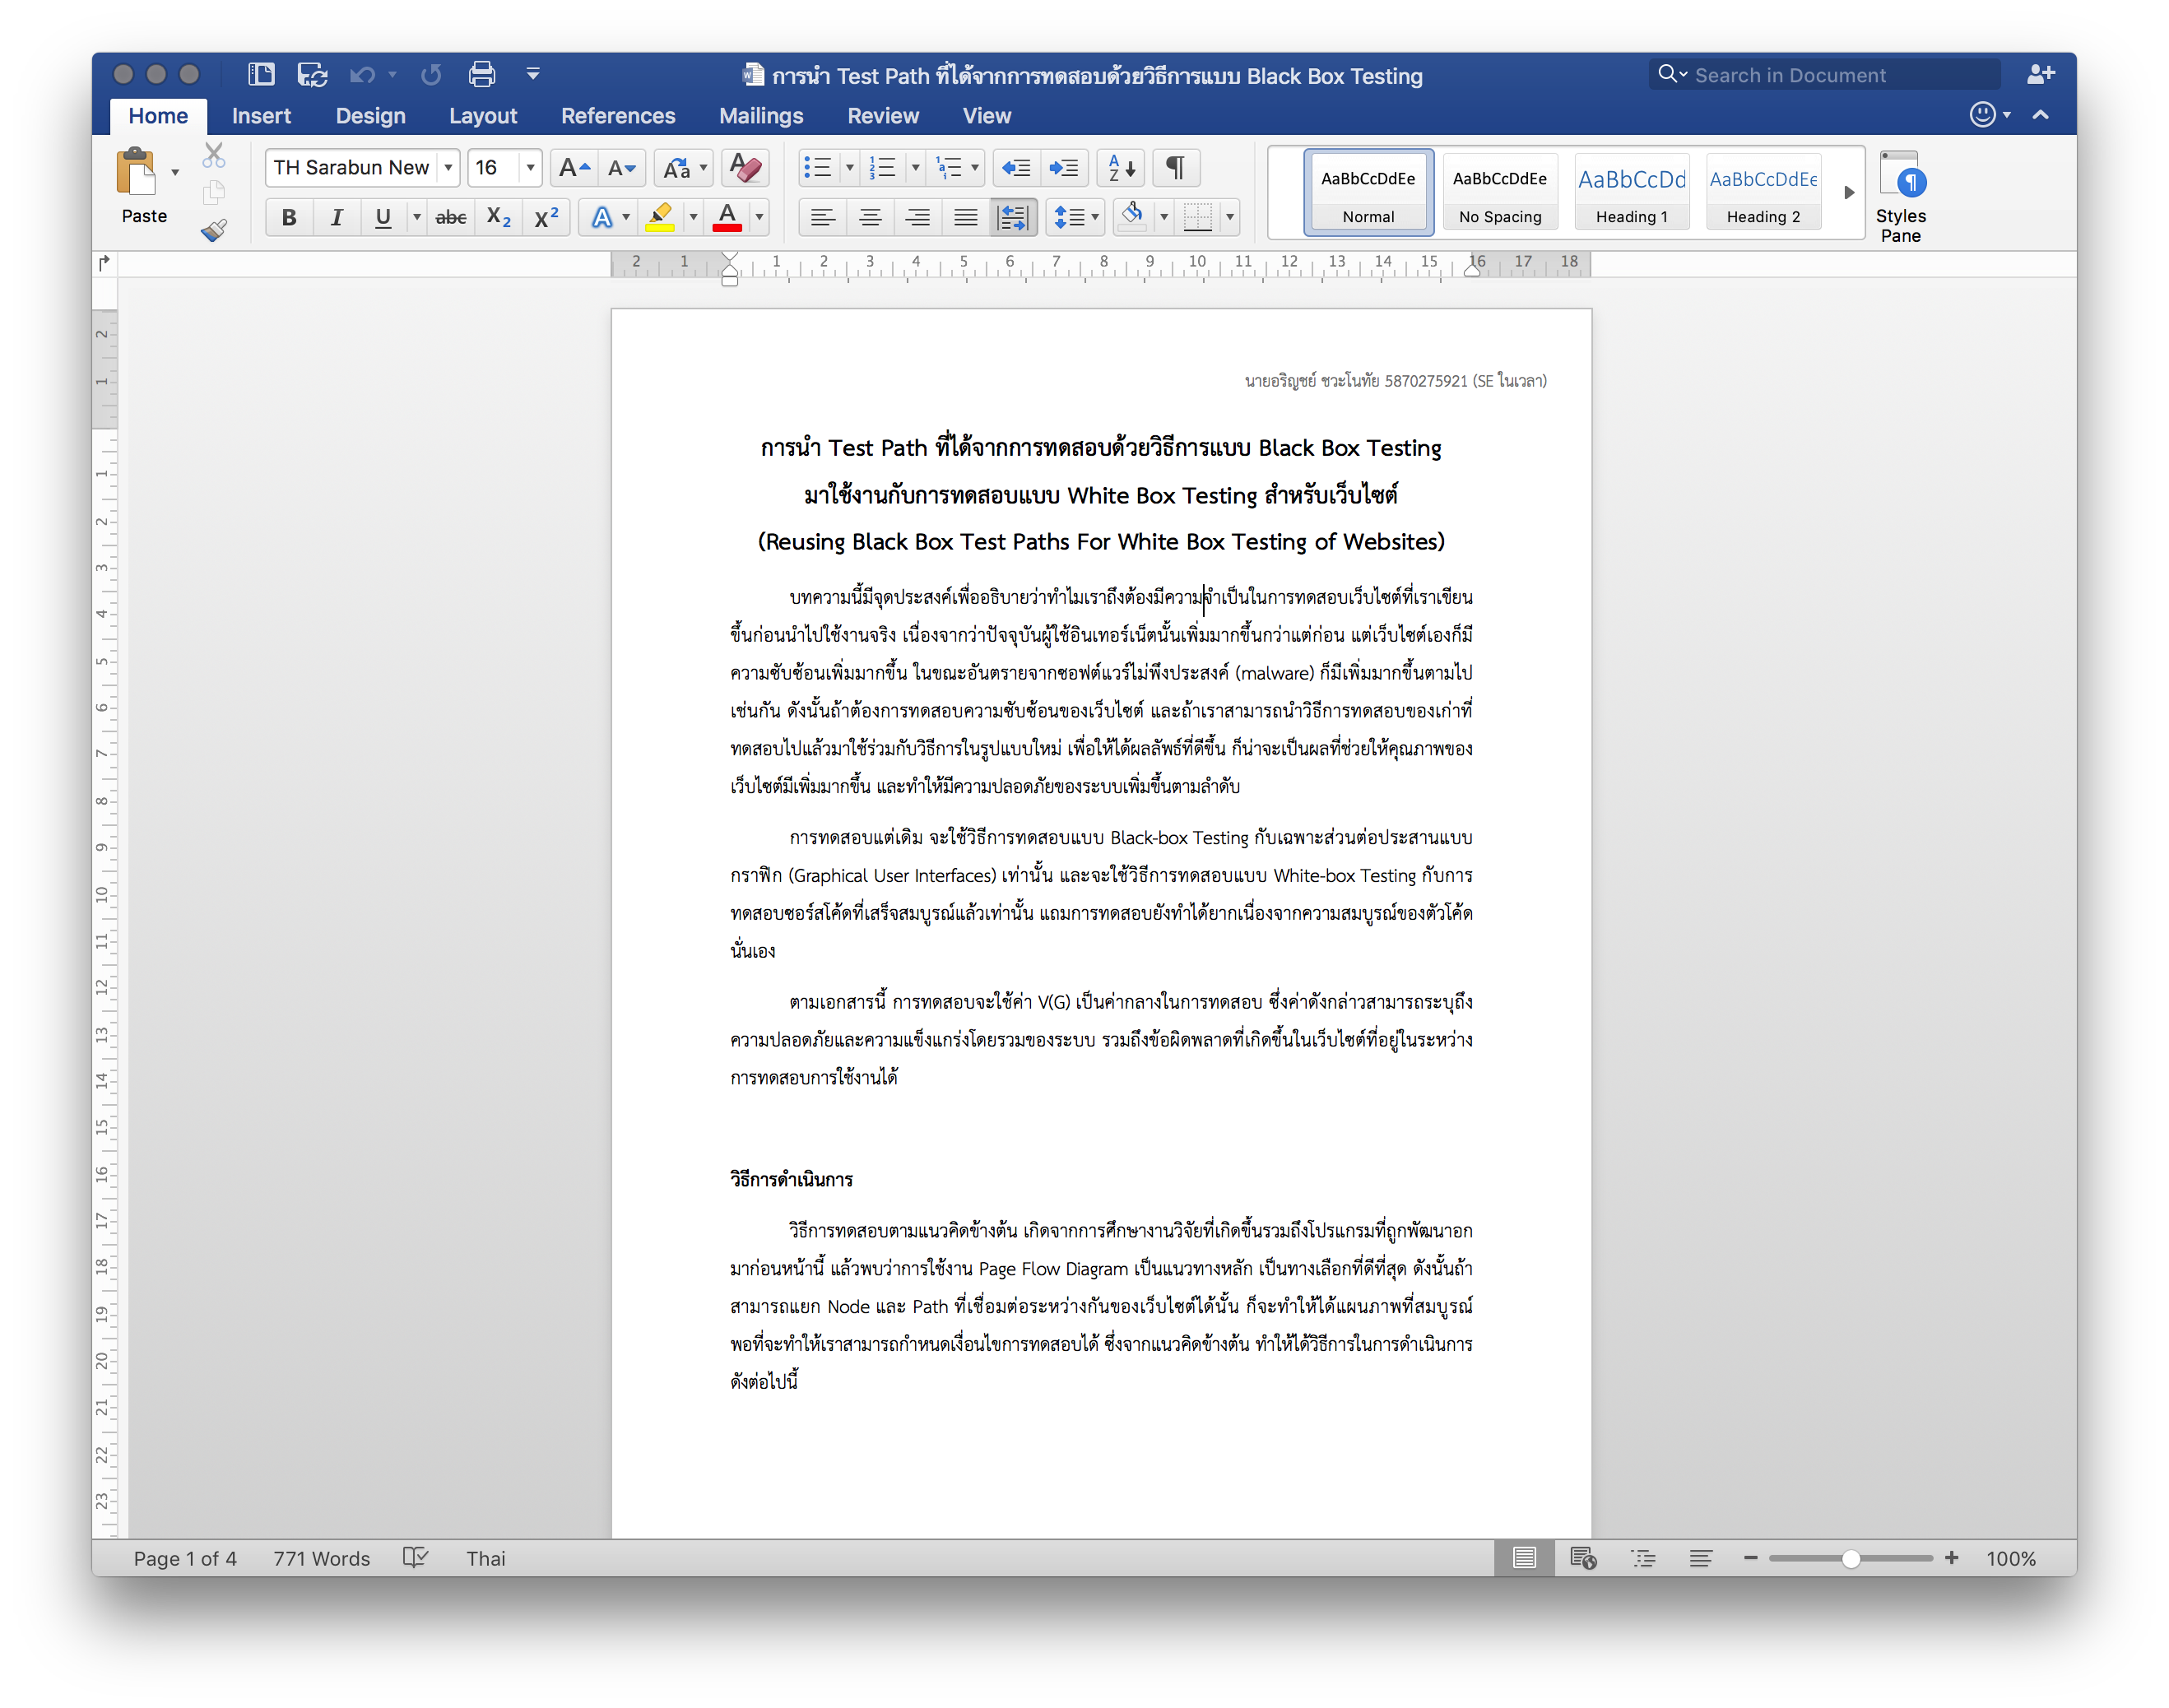
Task: Switch to the References tab
Action: point(617,116)
